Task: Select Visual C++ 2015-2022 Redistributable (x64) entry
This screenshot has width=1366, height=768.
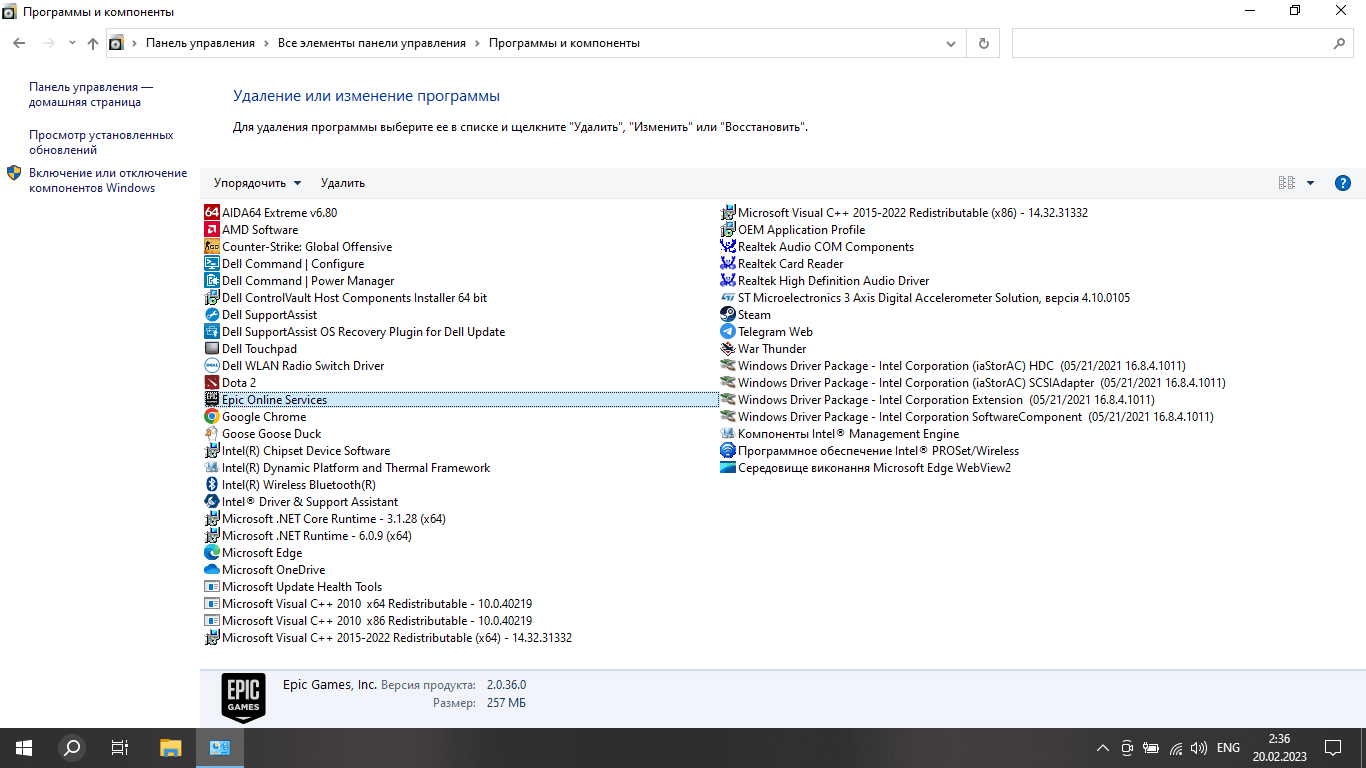Action: click(388, 638)
